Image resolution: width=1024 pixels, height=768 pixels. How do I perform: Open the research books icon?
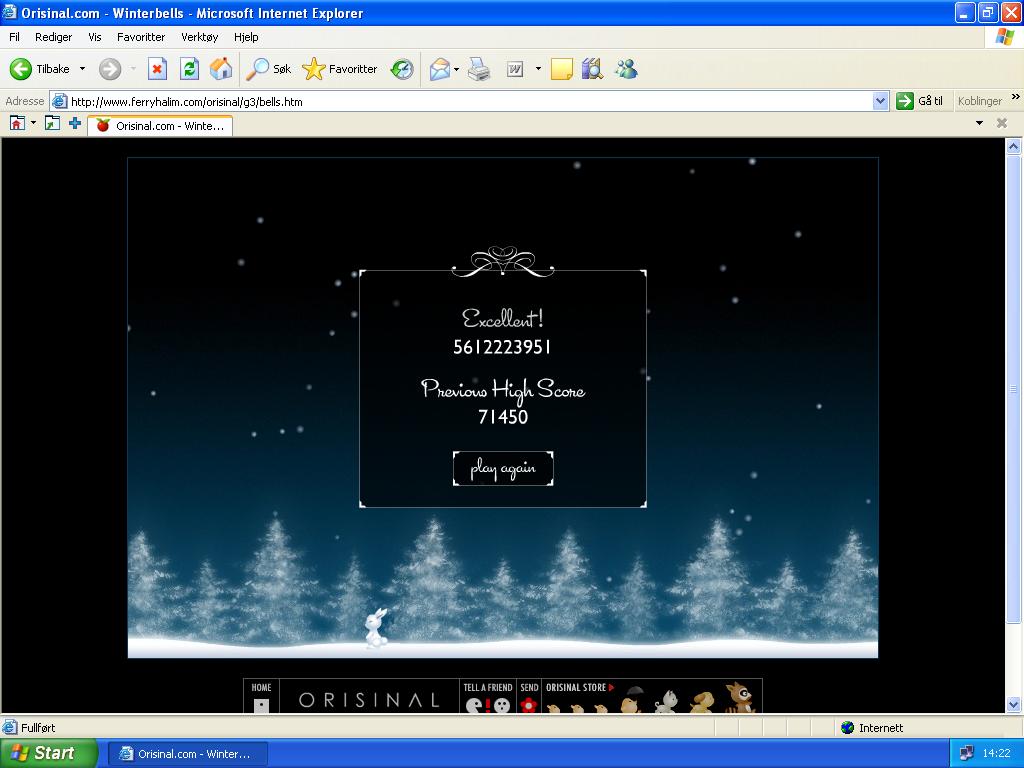click(x=592, y=69)
